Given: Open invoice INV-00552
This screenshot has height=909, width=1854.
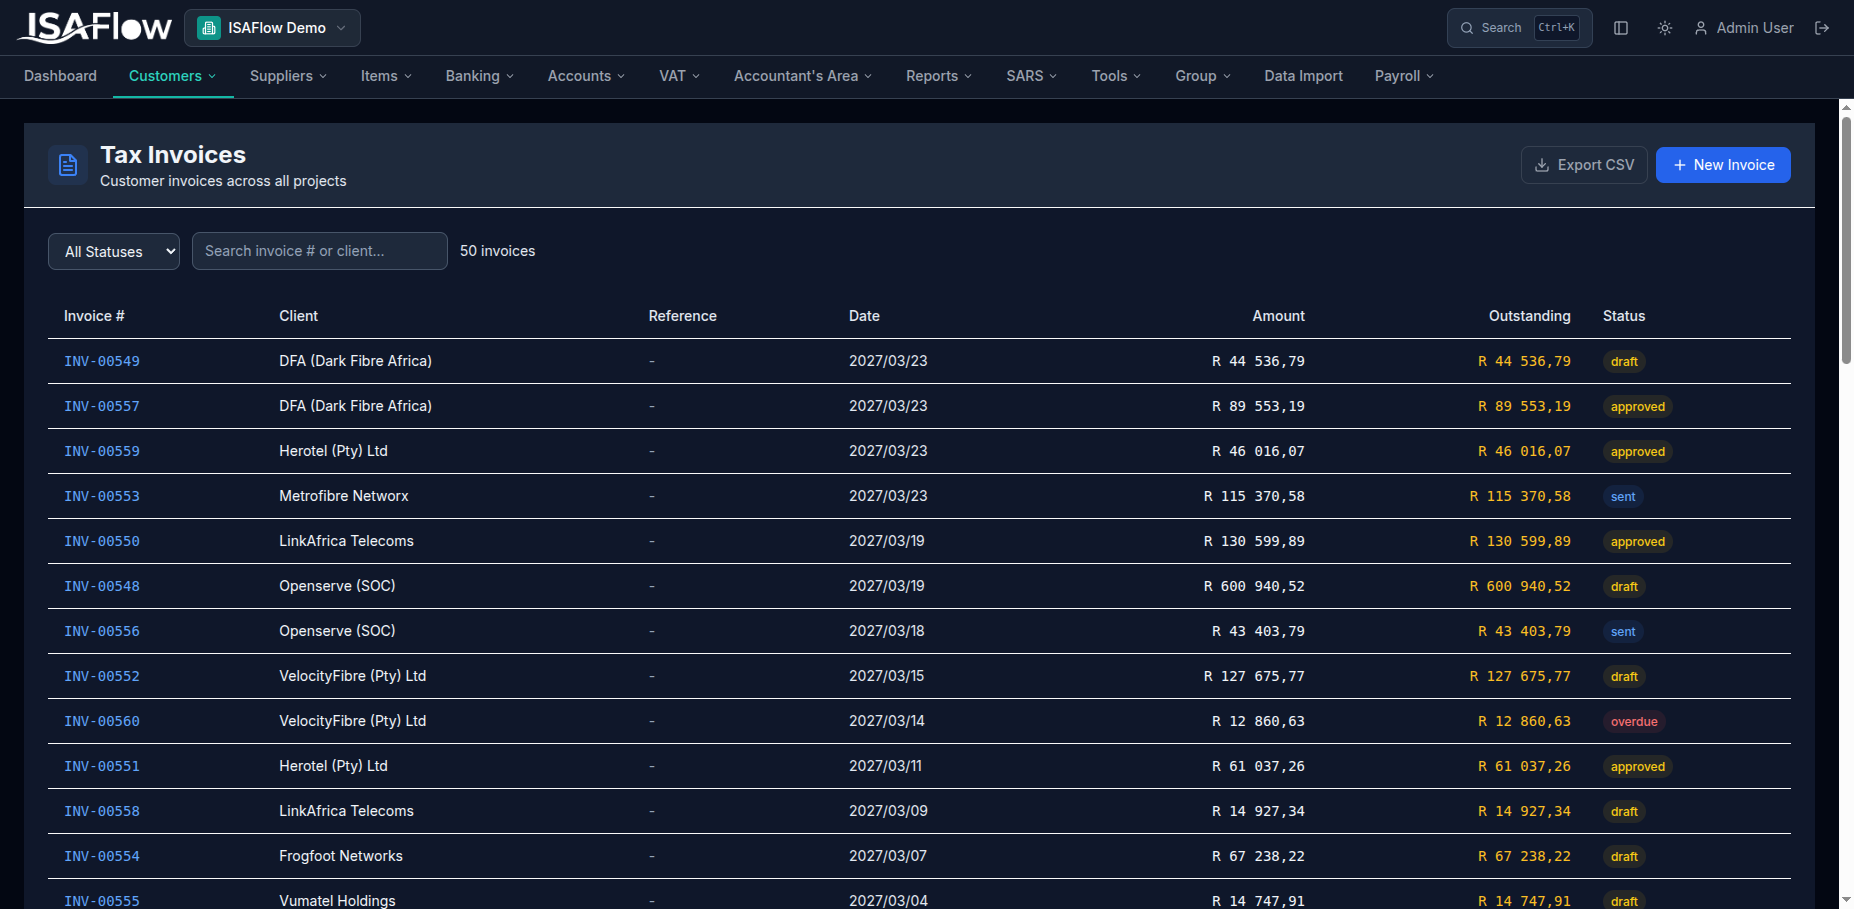Looking at the screenshot, I should pyautogui.click(x=102, y=676).
